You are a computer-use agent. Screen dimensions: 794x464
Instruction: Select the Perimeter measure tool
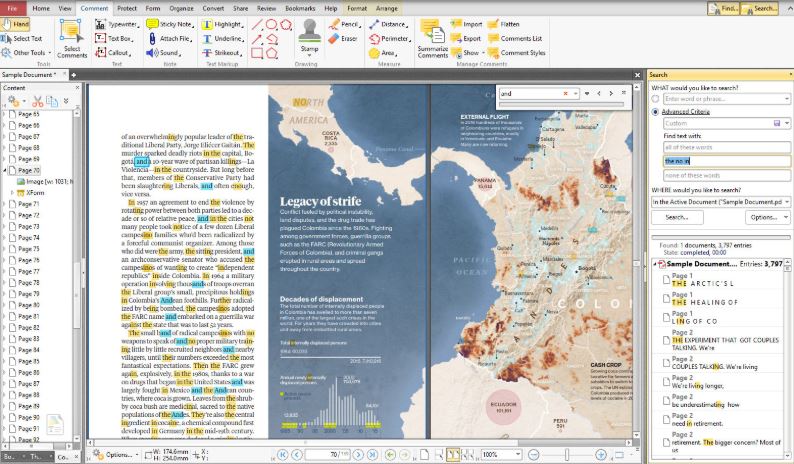389,38
